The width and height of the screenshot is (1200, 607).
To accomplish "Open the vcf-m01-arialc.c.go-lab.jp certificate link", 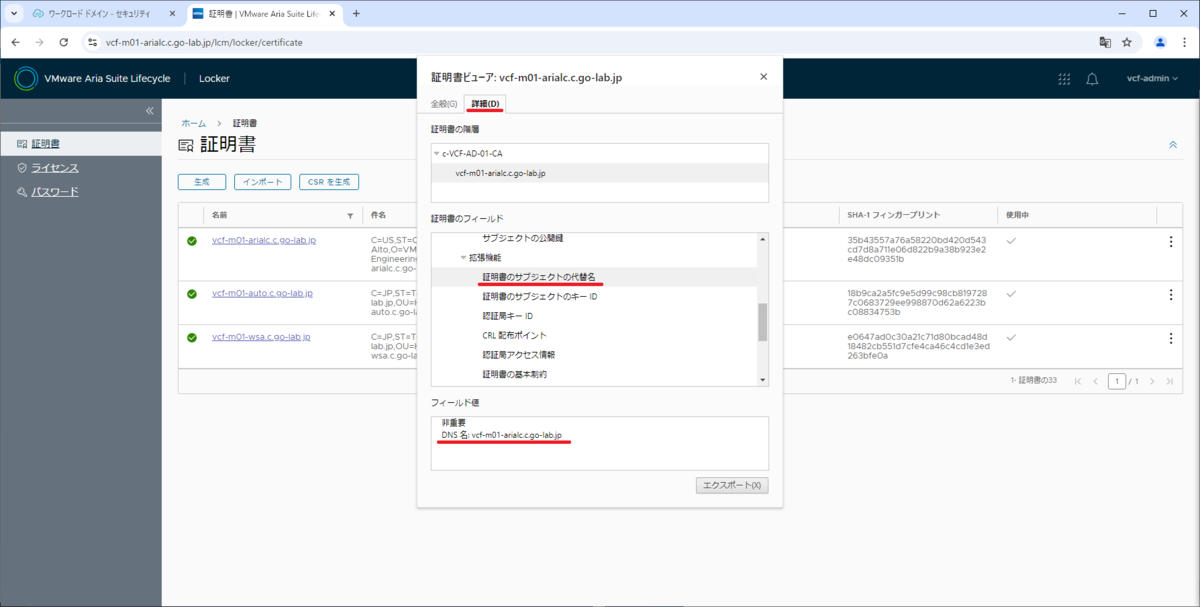I will (264, 240).
